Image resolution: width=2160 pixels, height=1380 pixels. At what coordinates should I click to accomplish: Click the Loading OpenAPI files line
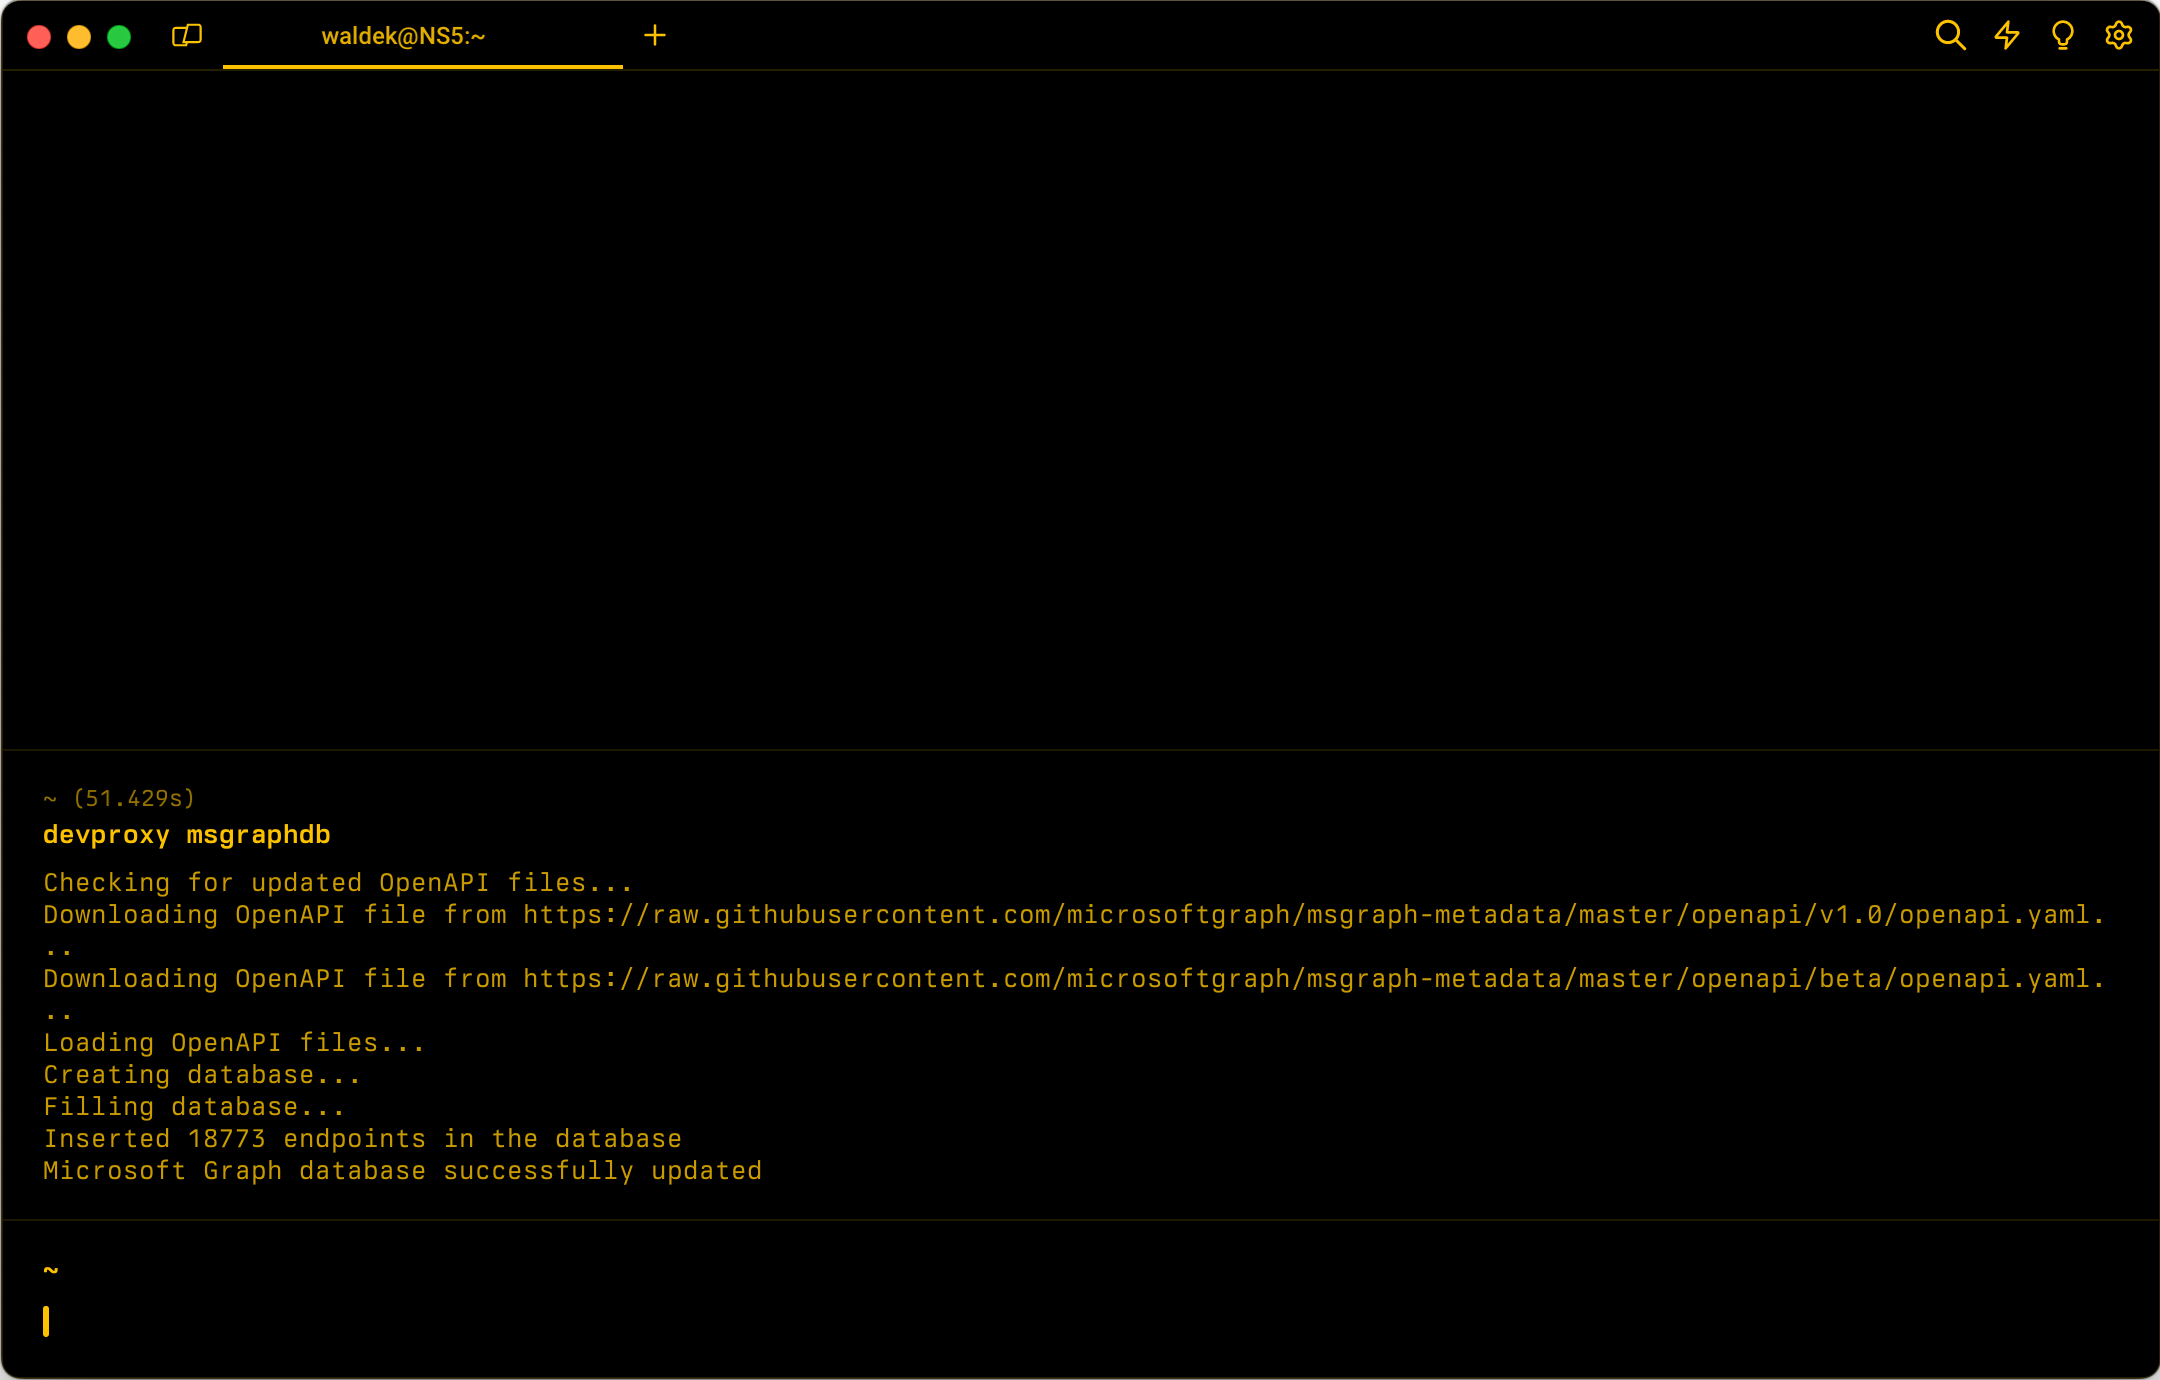234,1043
